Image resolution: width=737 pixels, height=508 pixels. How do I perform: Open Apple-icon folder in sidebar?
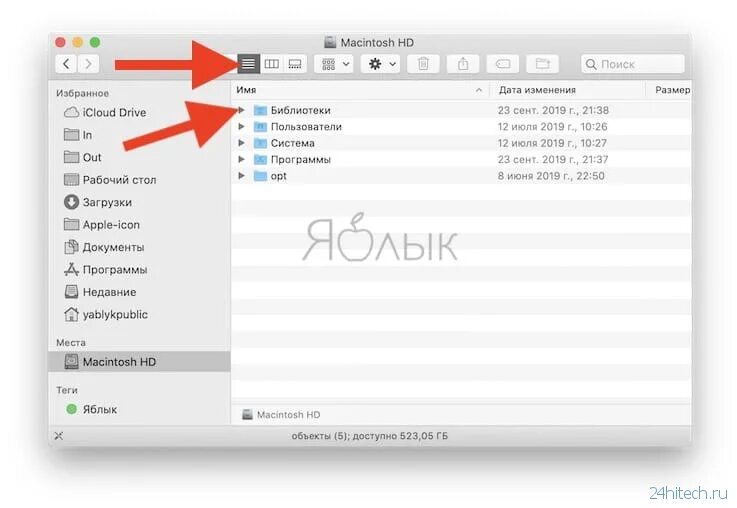click(x=102, y=225)
